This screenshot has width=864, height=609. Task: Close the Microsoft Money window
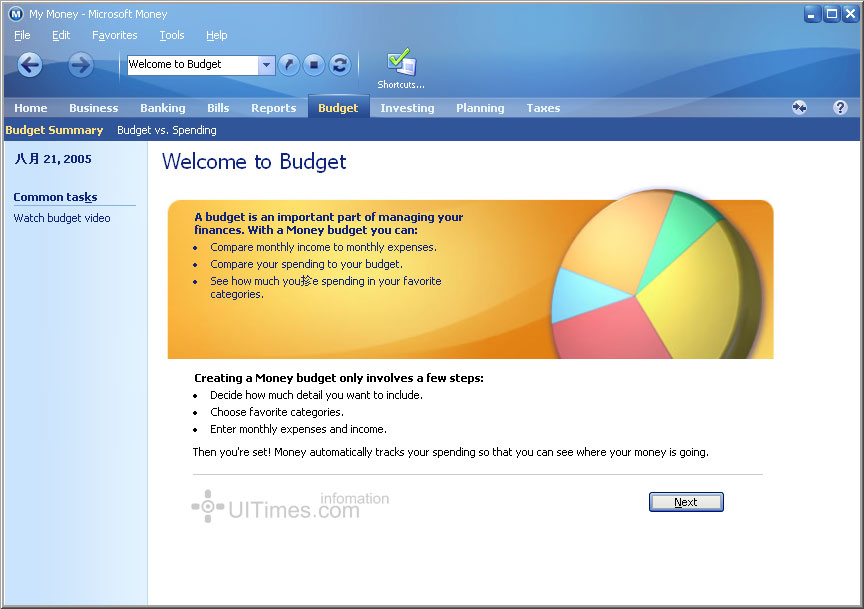coord(851,14)
